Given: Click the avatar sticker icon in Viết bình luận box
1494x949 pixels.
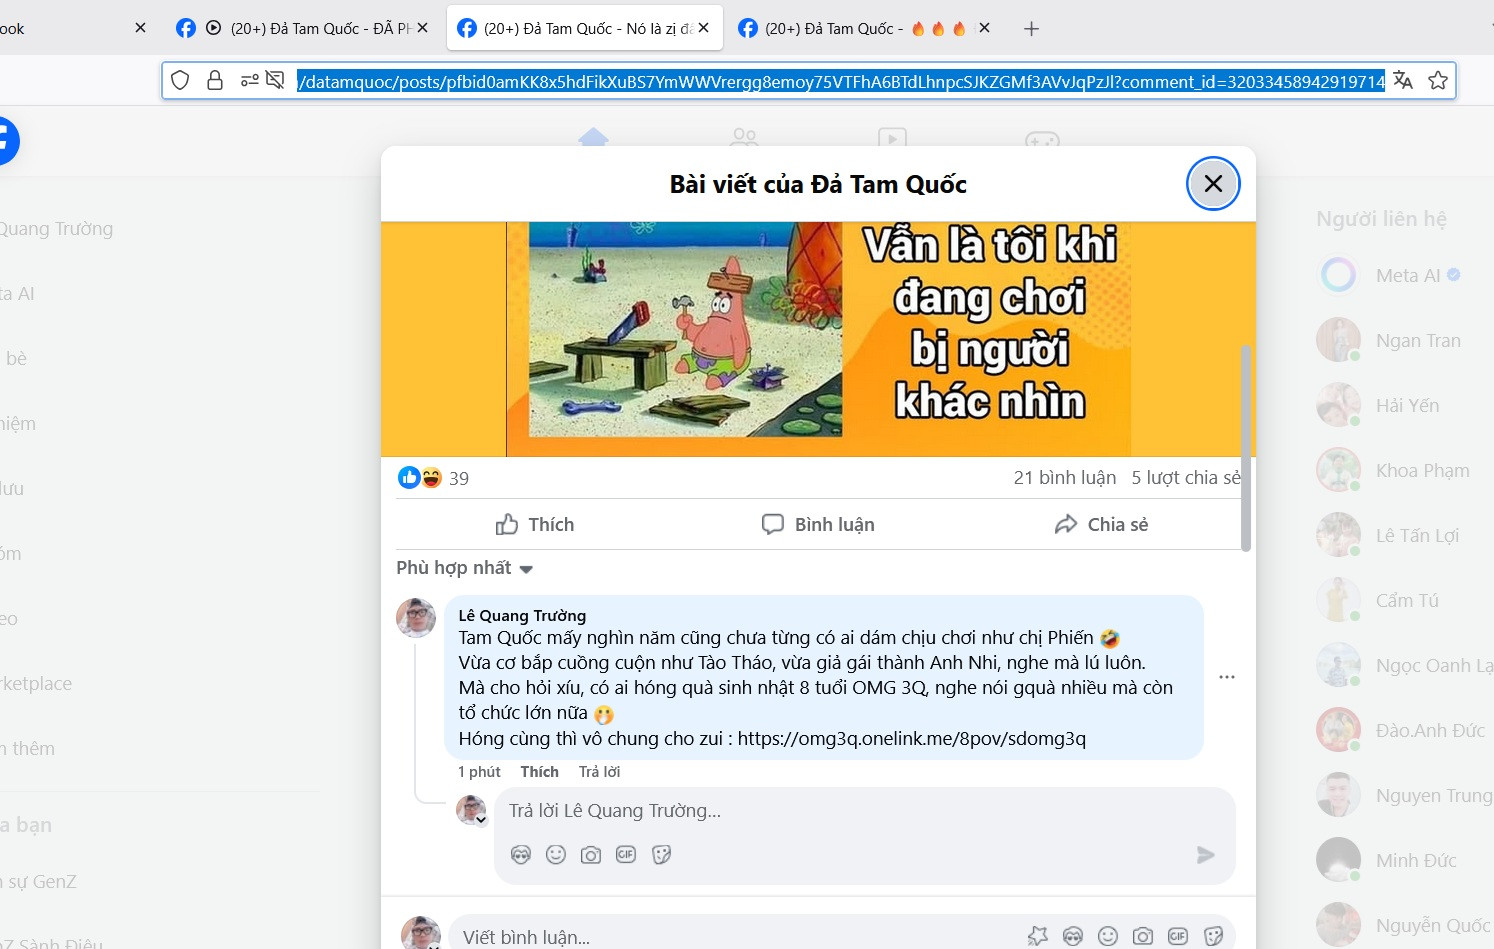Looking at the screenshot, I should coord(1073,936).
